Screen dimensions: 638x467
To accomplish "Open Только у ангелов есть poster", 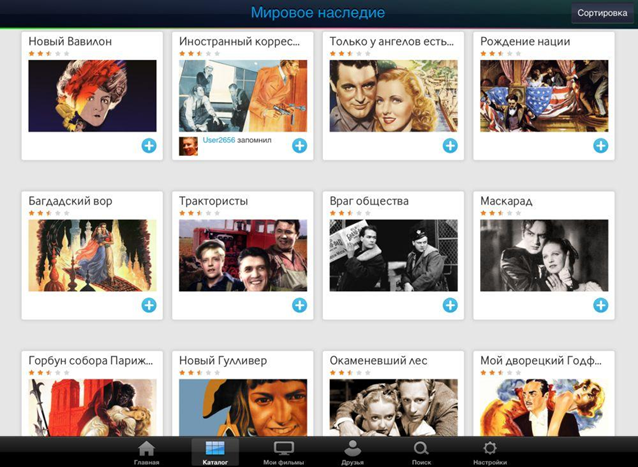I will click(393, 96).
